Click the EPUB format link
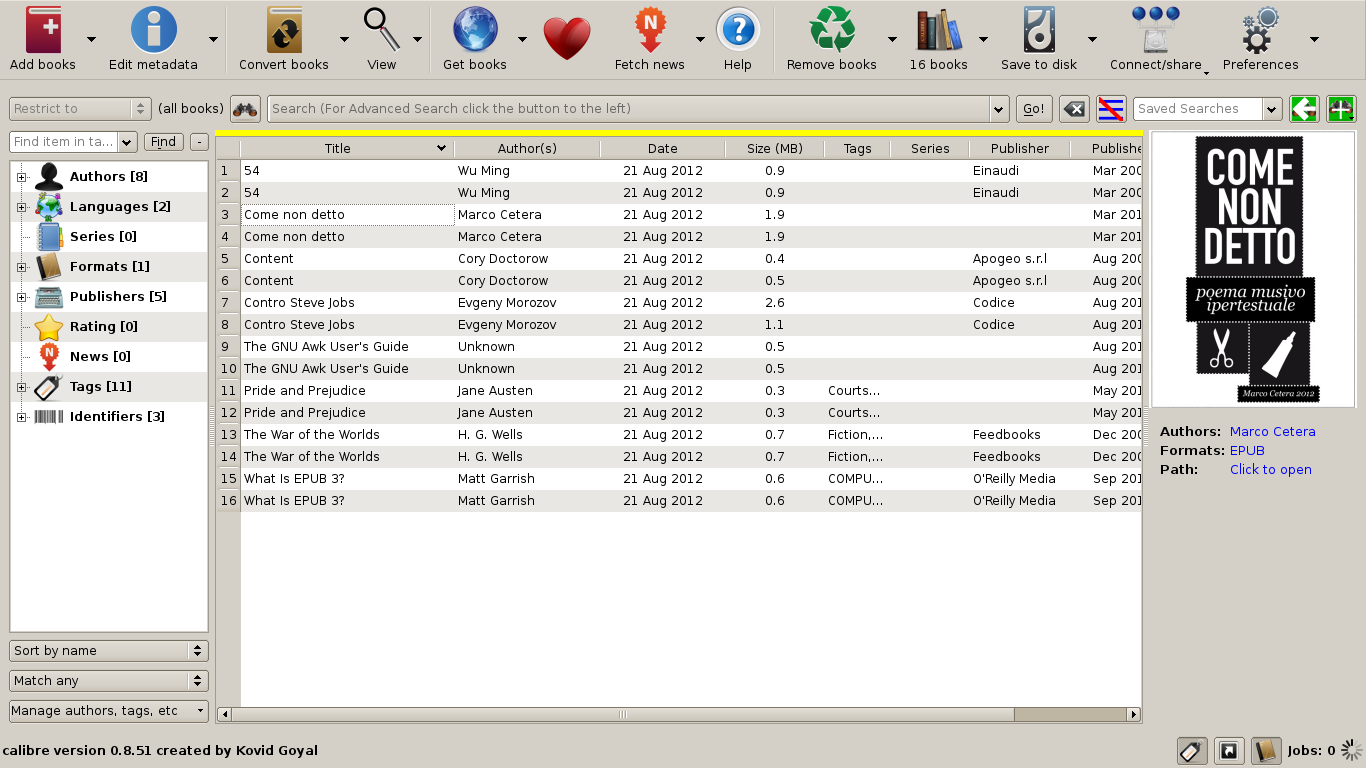 (1247, 451)
